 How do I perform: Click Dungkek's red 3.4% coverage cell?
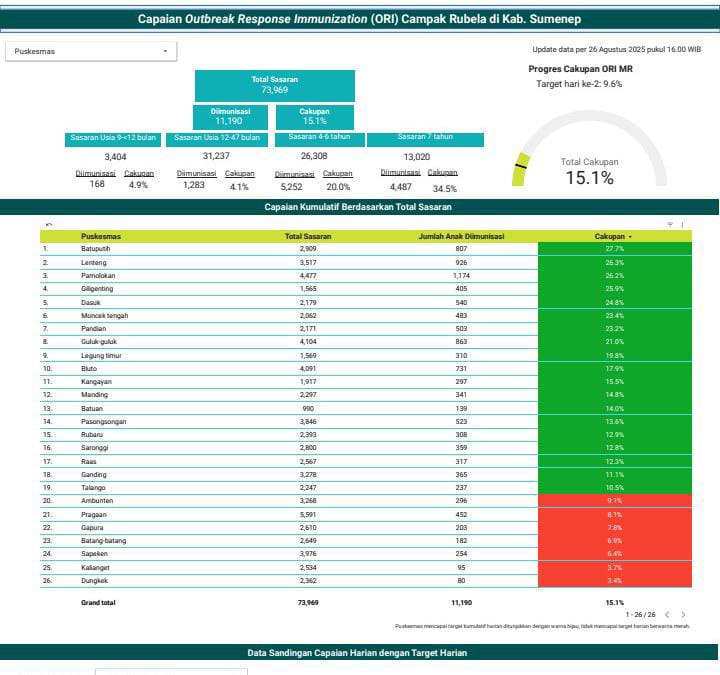tap(614, 580)
